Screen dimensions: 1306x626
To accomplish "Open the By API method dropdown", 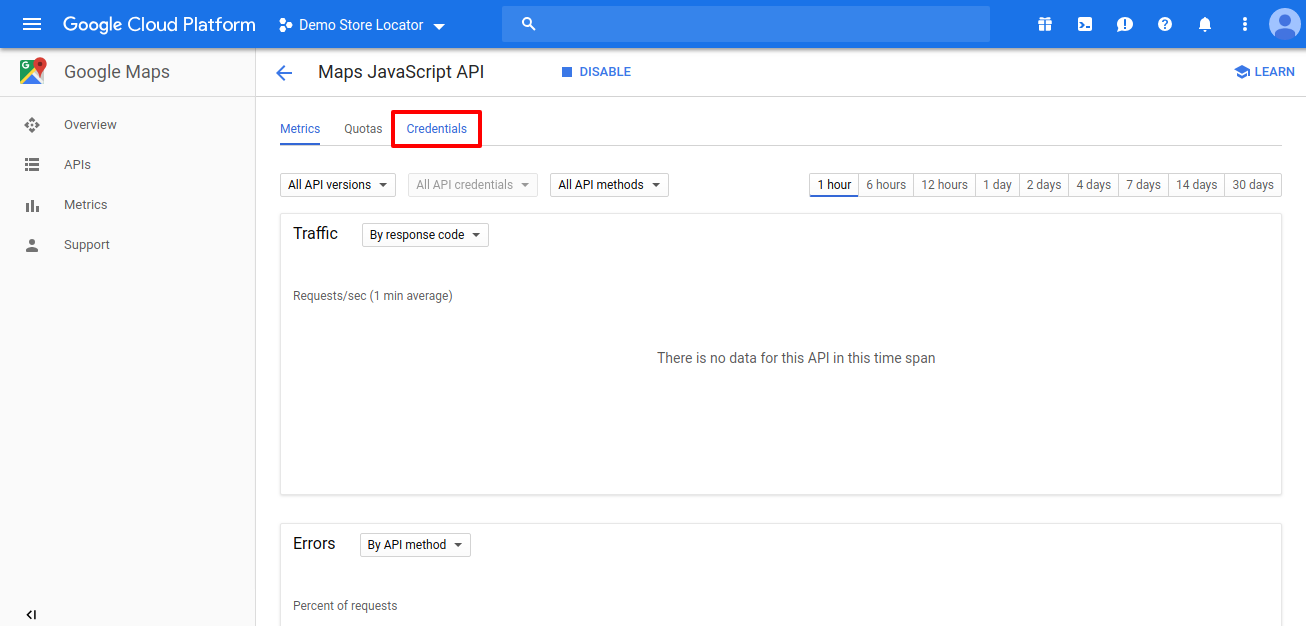I will (x=415, y=545).
